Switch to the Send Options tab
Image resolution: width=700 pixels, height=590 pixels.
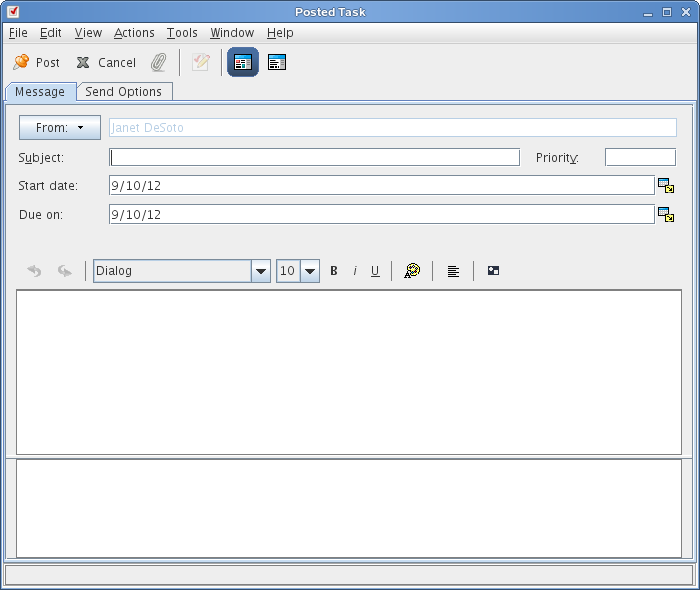(x=124, y=92)
